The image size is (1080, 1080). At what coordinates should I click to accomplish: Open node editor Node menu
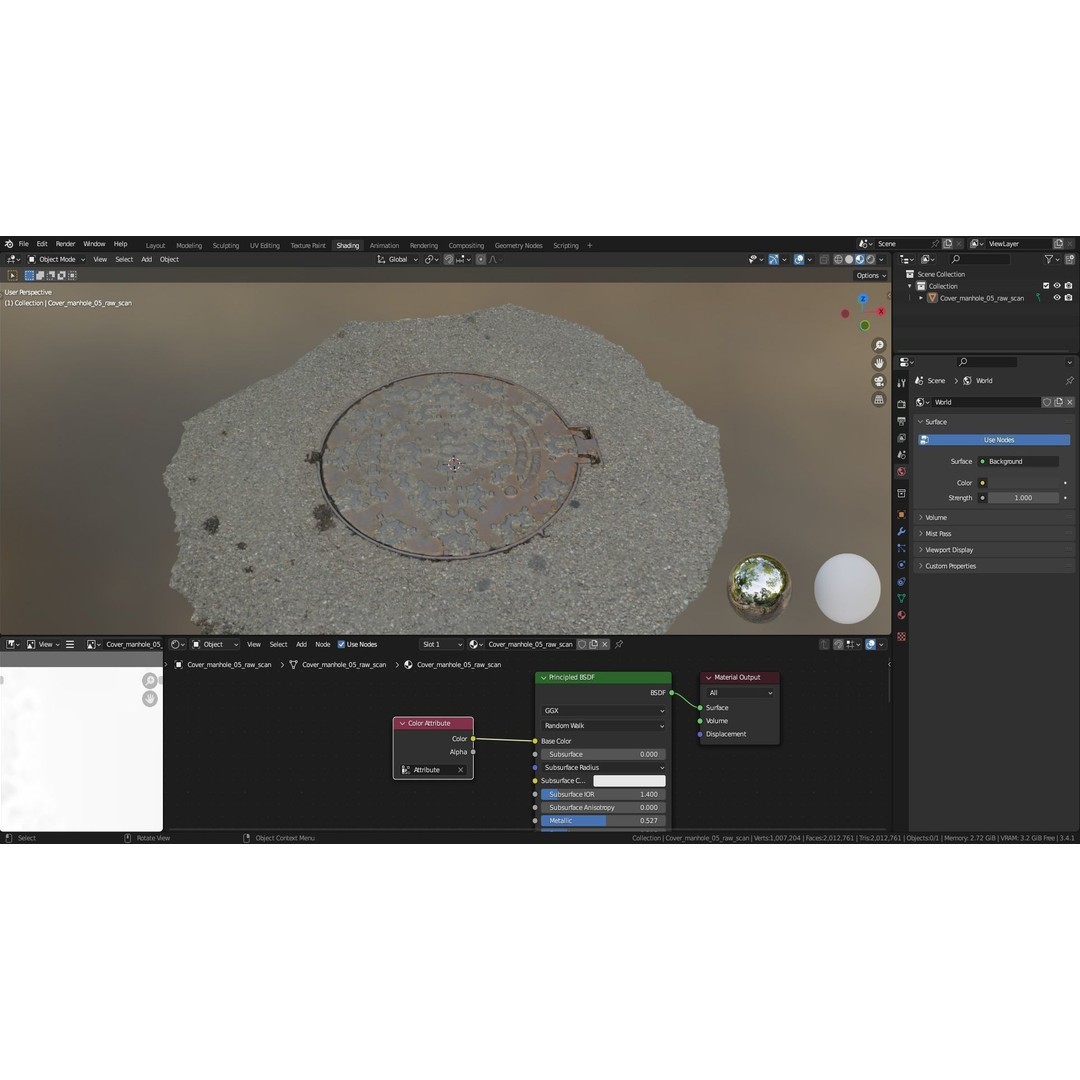click(x=322, y=645)
